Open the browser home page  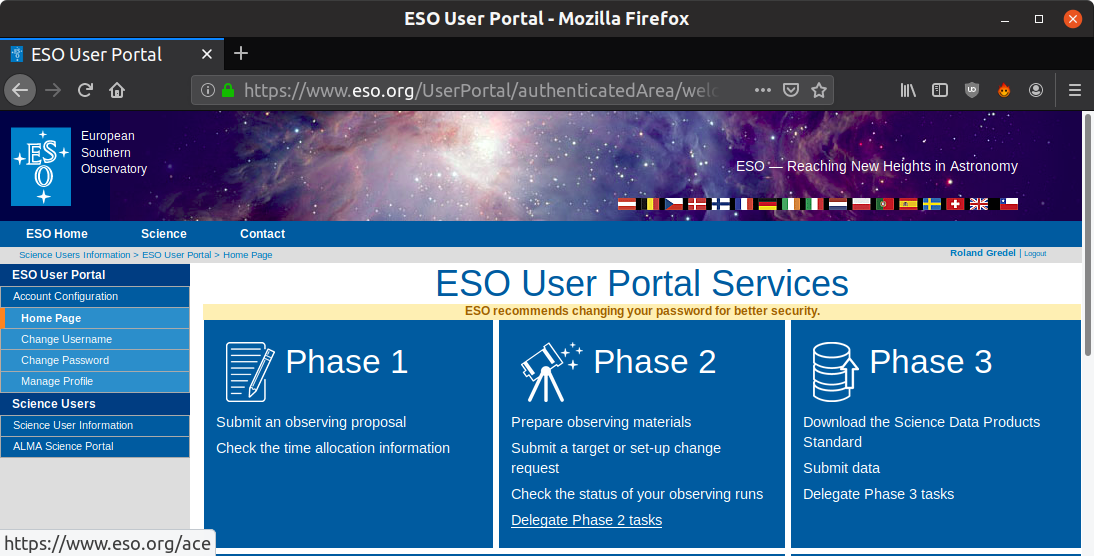click(x=117, y=90)
